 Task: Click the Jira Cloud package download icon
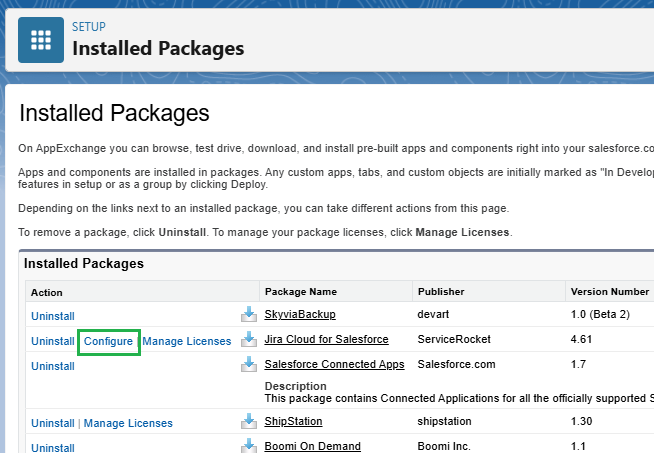pos(249,340)
